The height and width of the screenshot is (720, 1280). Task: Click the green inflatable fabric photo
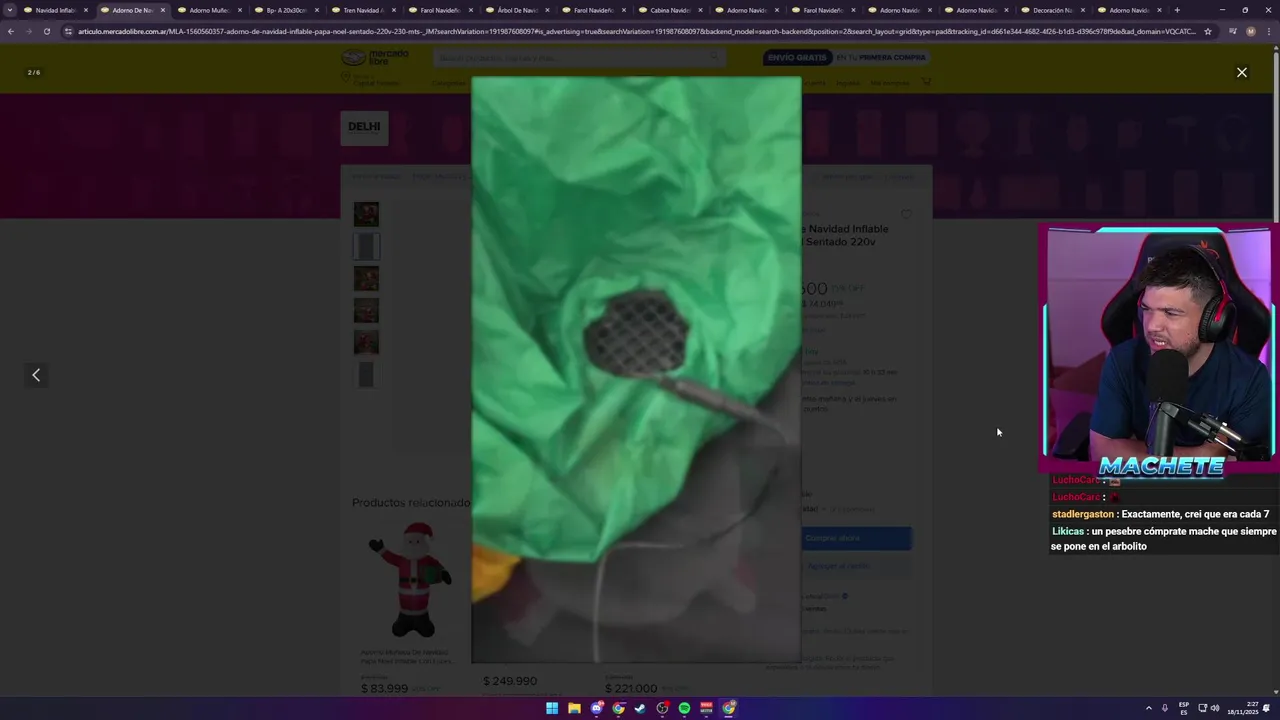tap(636, 369)
